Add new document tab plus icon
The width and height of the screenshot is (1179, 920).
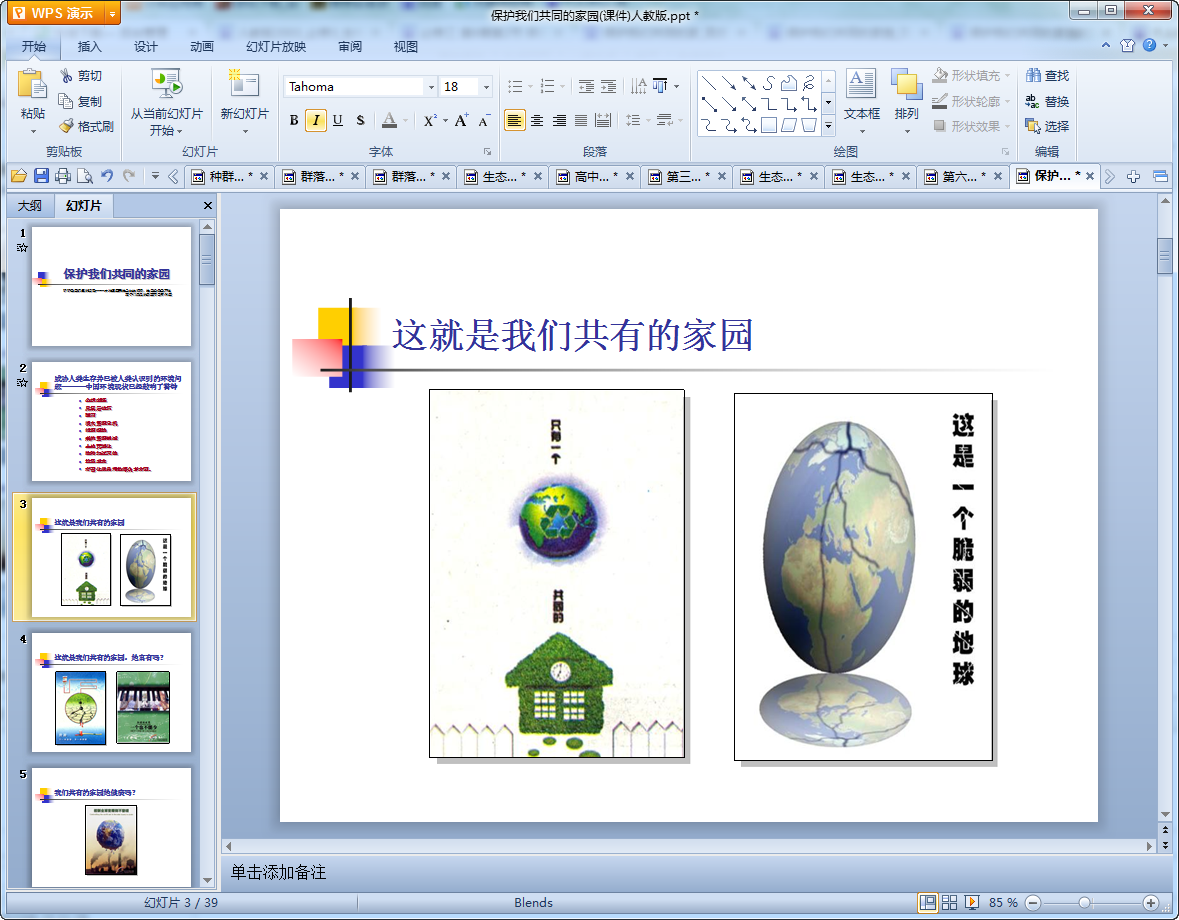click(x=1133, y=177)
